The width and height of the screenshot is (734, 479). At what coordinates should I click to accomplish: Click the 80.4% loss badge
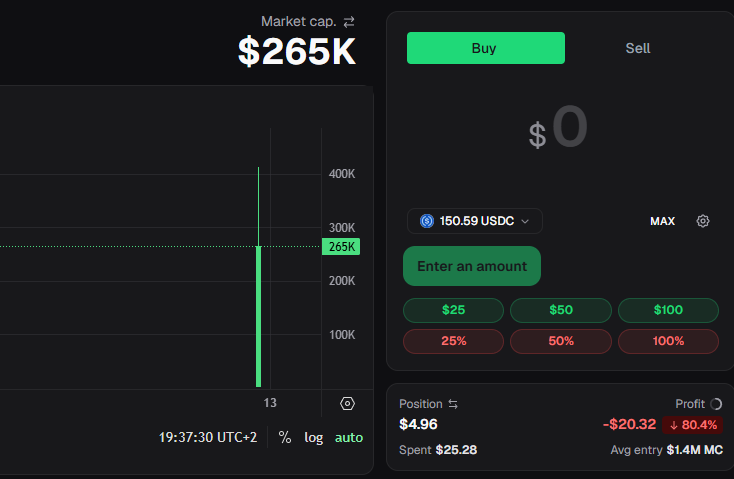(693, 425)
